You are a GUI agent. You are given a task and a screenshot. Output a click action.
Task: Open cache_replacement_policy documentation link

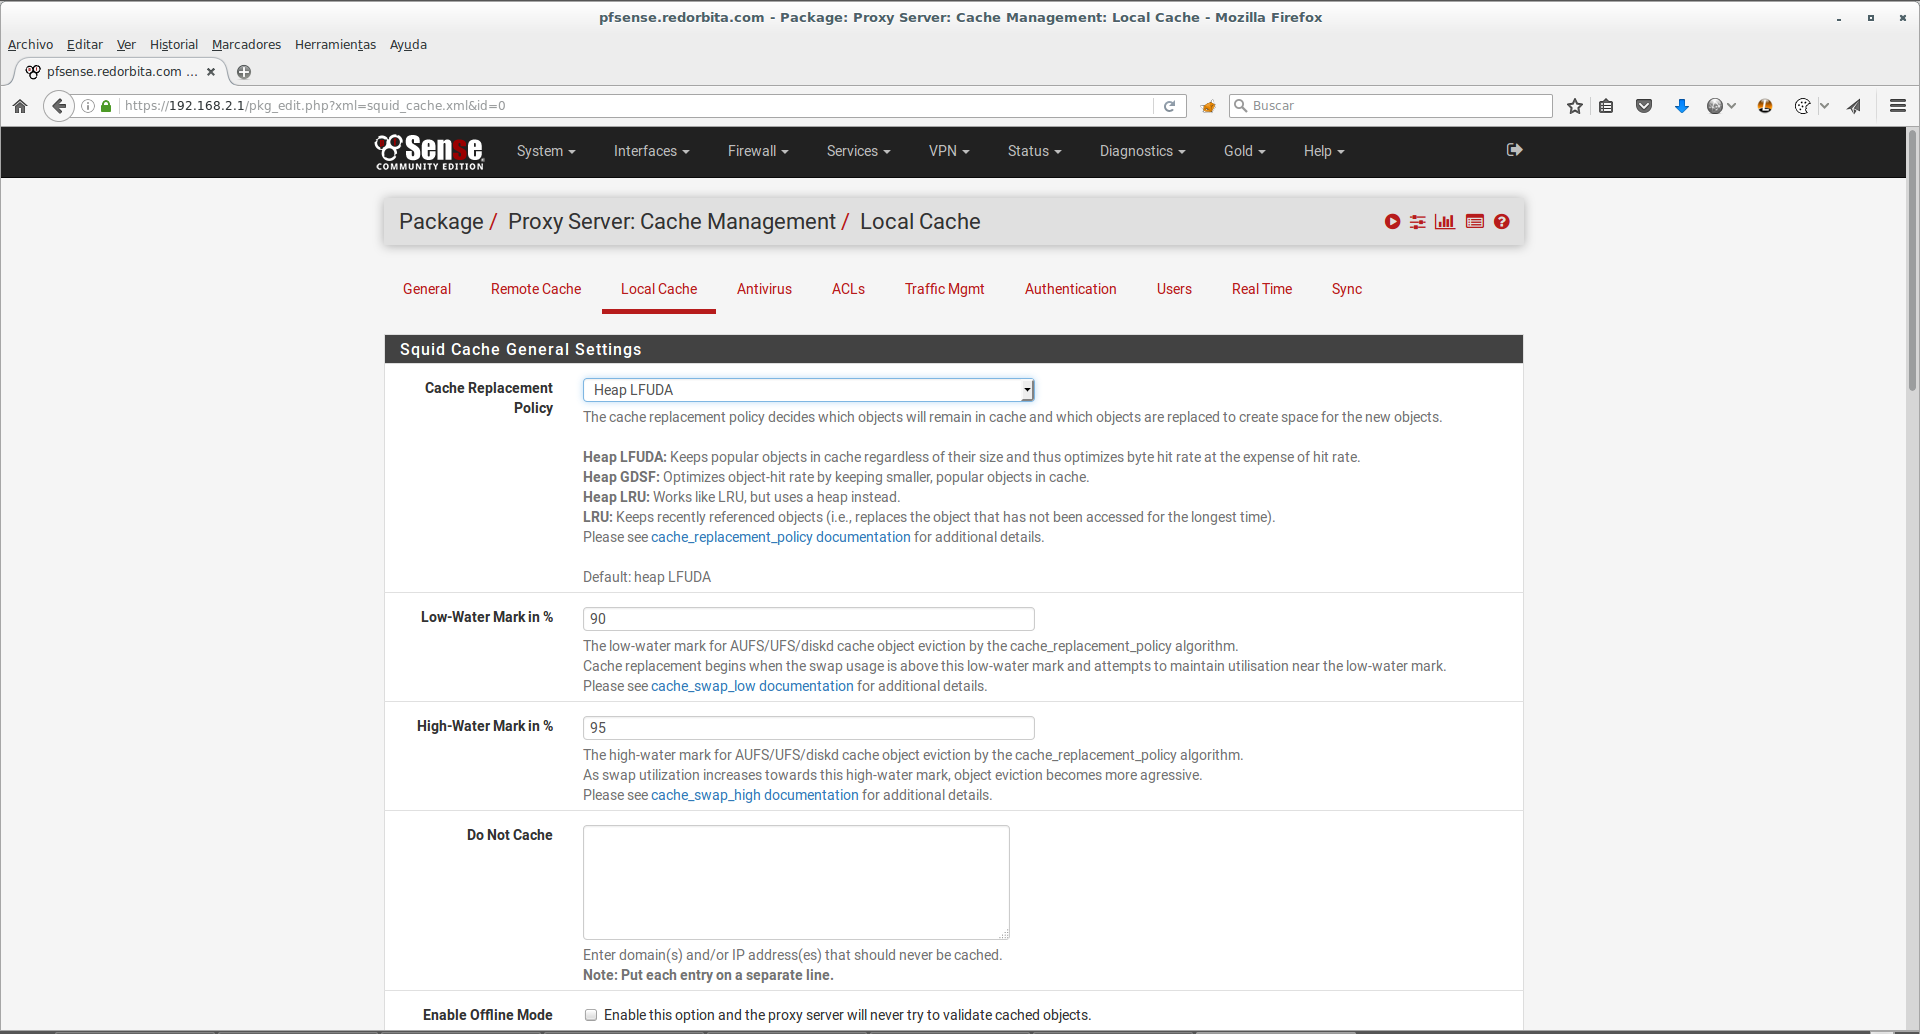pos(780,537)
